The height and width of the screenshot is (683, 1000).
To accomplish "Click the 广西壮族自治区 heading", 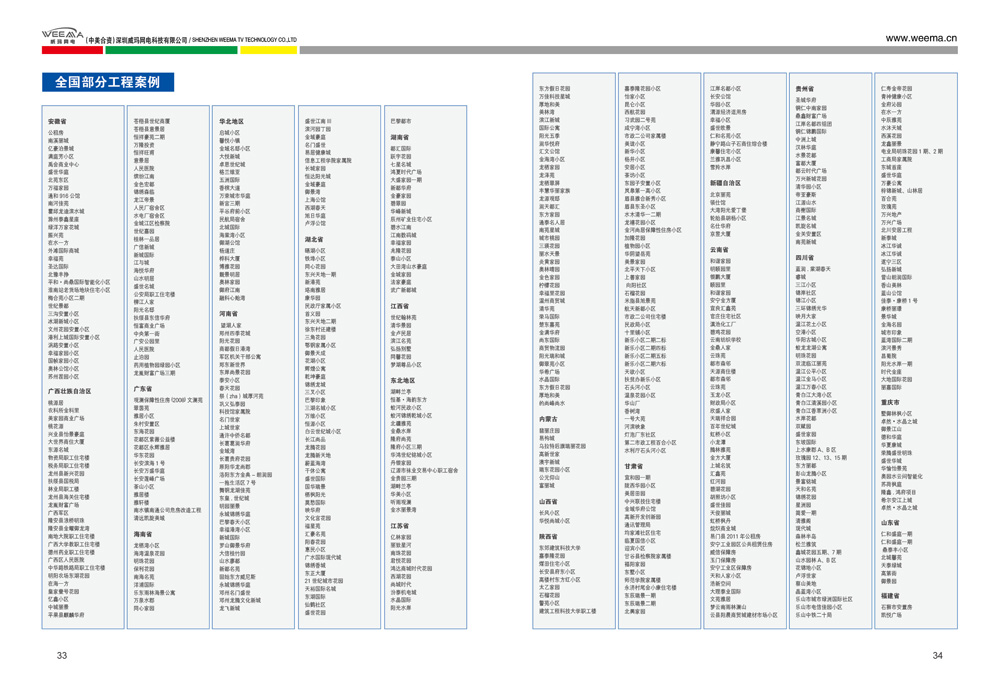I will 70,392.
